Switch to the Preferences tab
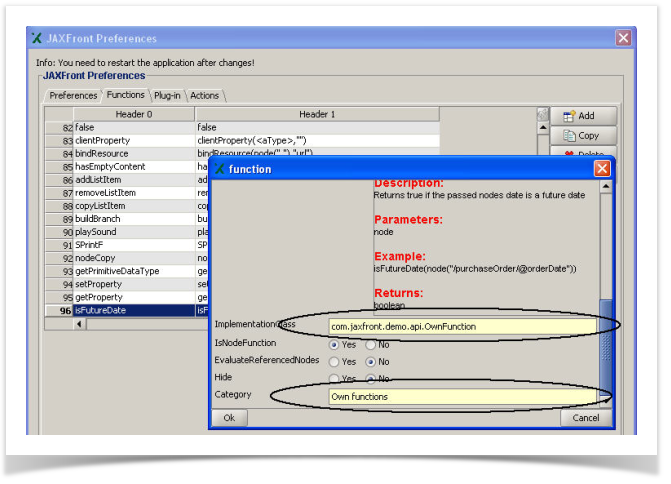Image resolution: width=671 pixels, height=484 pixels. pyautogui.click(x=73, y=96)
